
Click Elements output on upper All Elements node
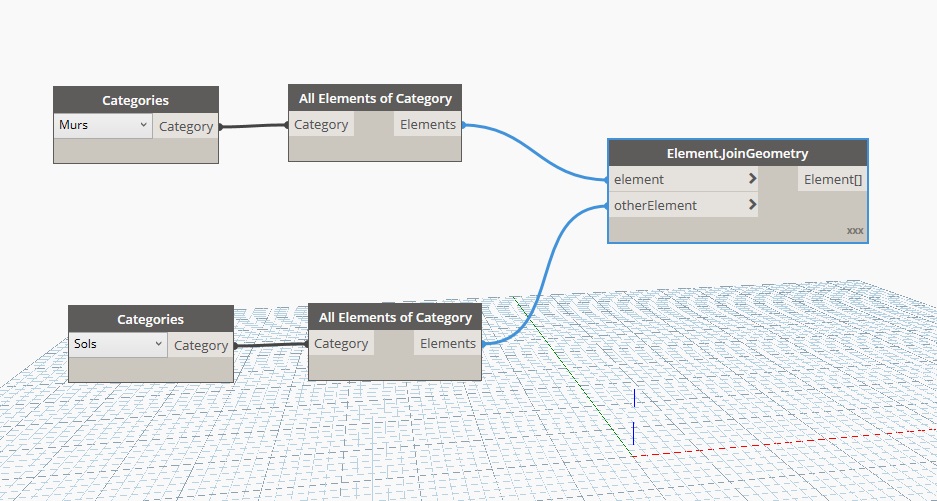(x=427, y=125)
